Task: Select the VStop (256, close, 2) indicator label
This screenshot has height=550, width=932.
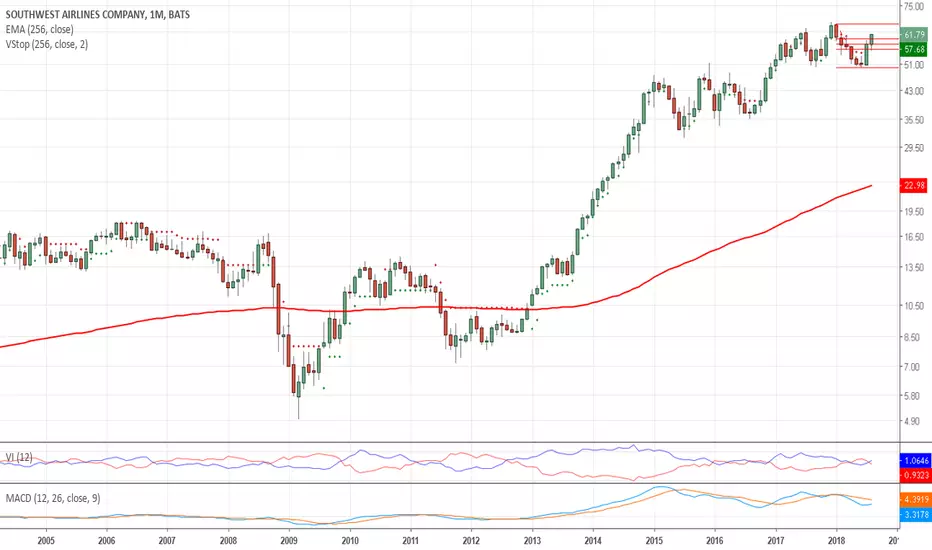Action: point(46,44)
